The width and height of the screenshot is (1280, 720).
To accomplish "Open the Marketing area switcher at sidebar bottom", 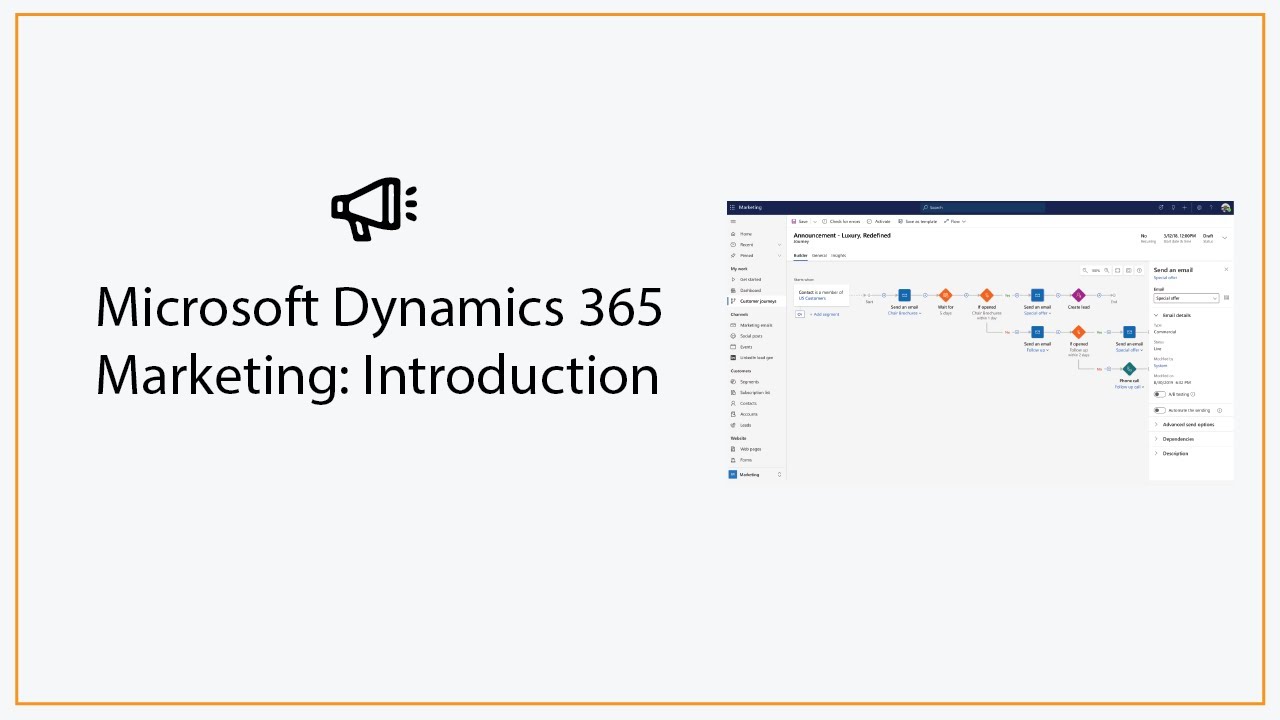I will [756, 475].
